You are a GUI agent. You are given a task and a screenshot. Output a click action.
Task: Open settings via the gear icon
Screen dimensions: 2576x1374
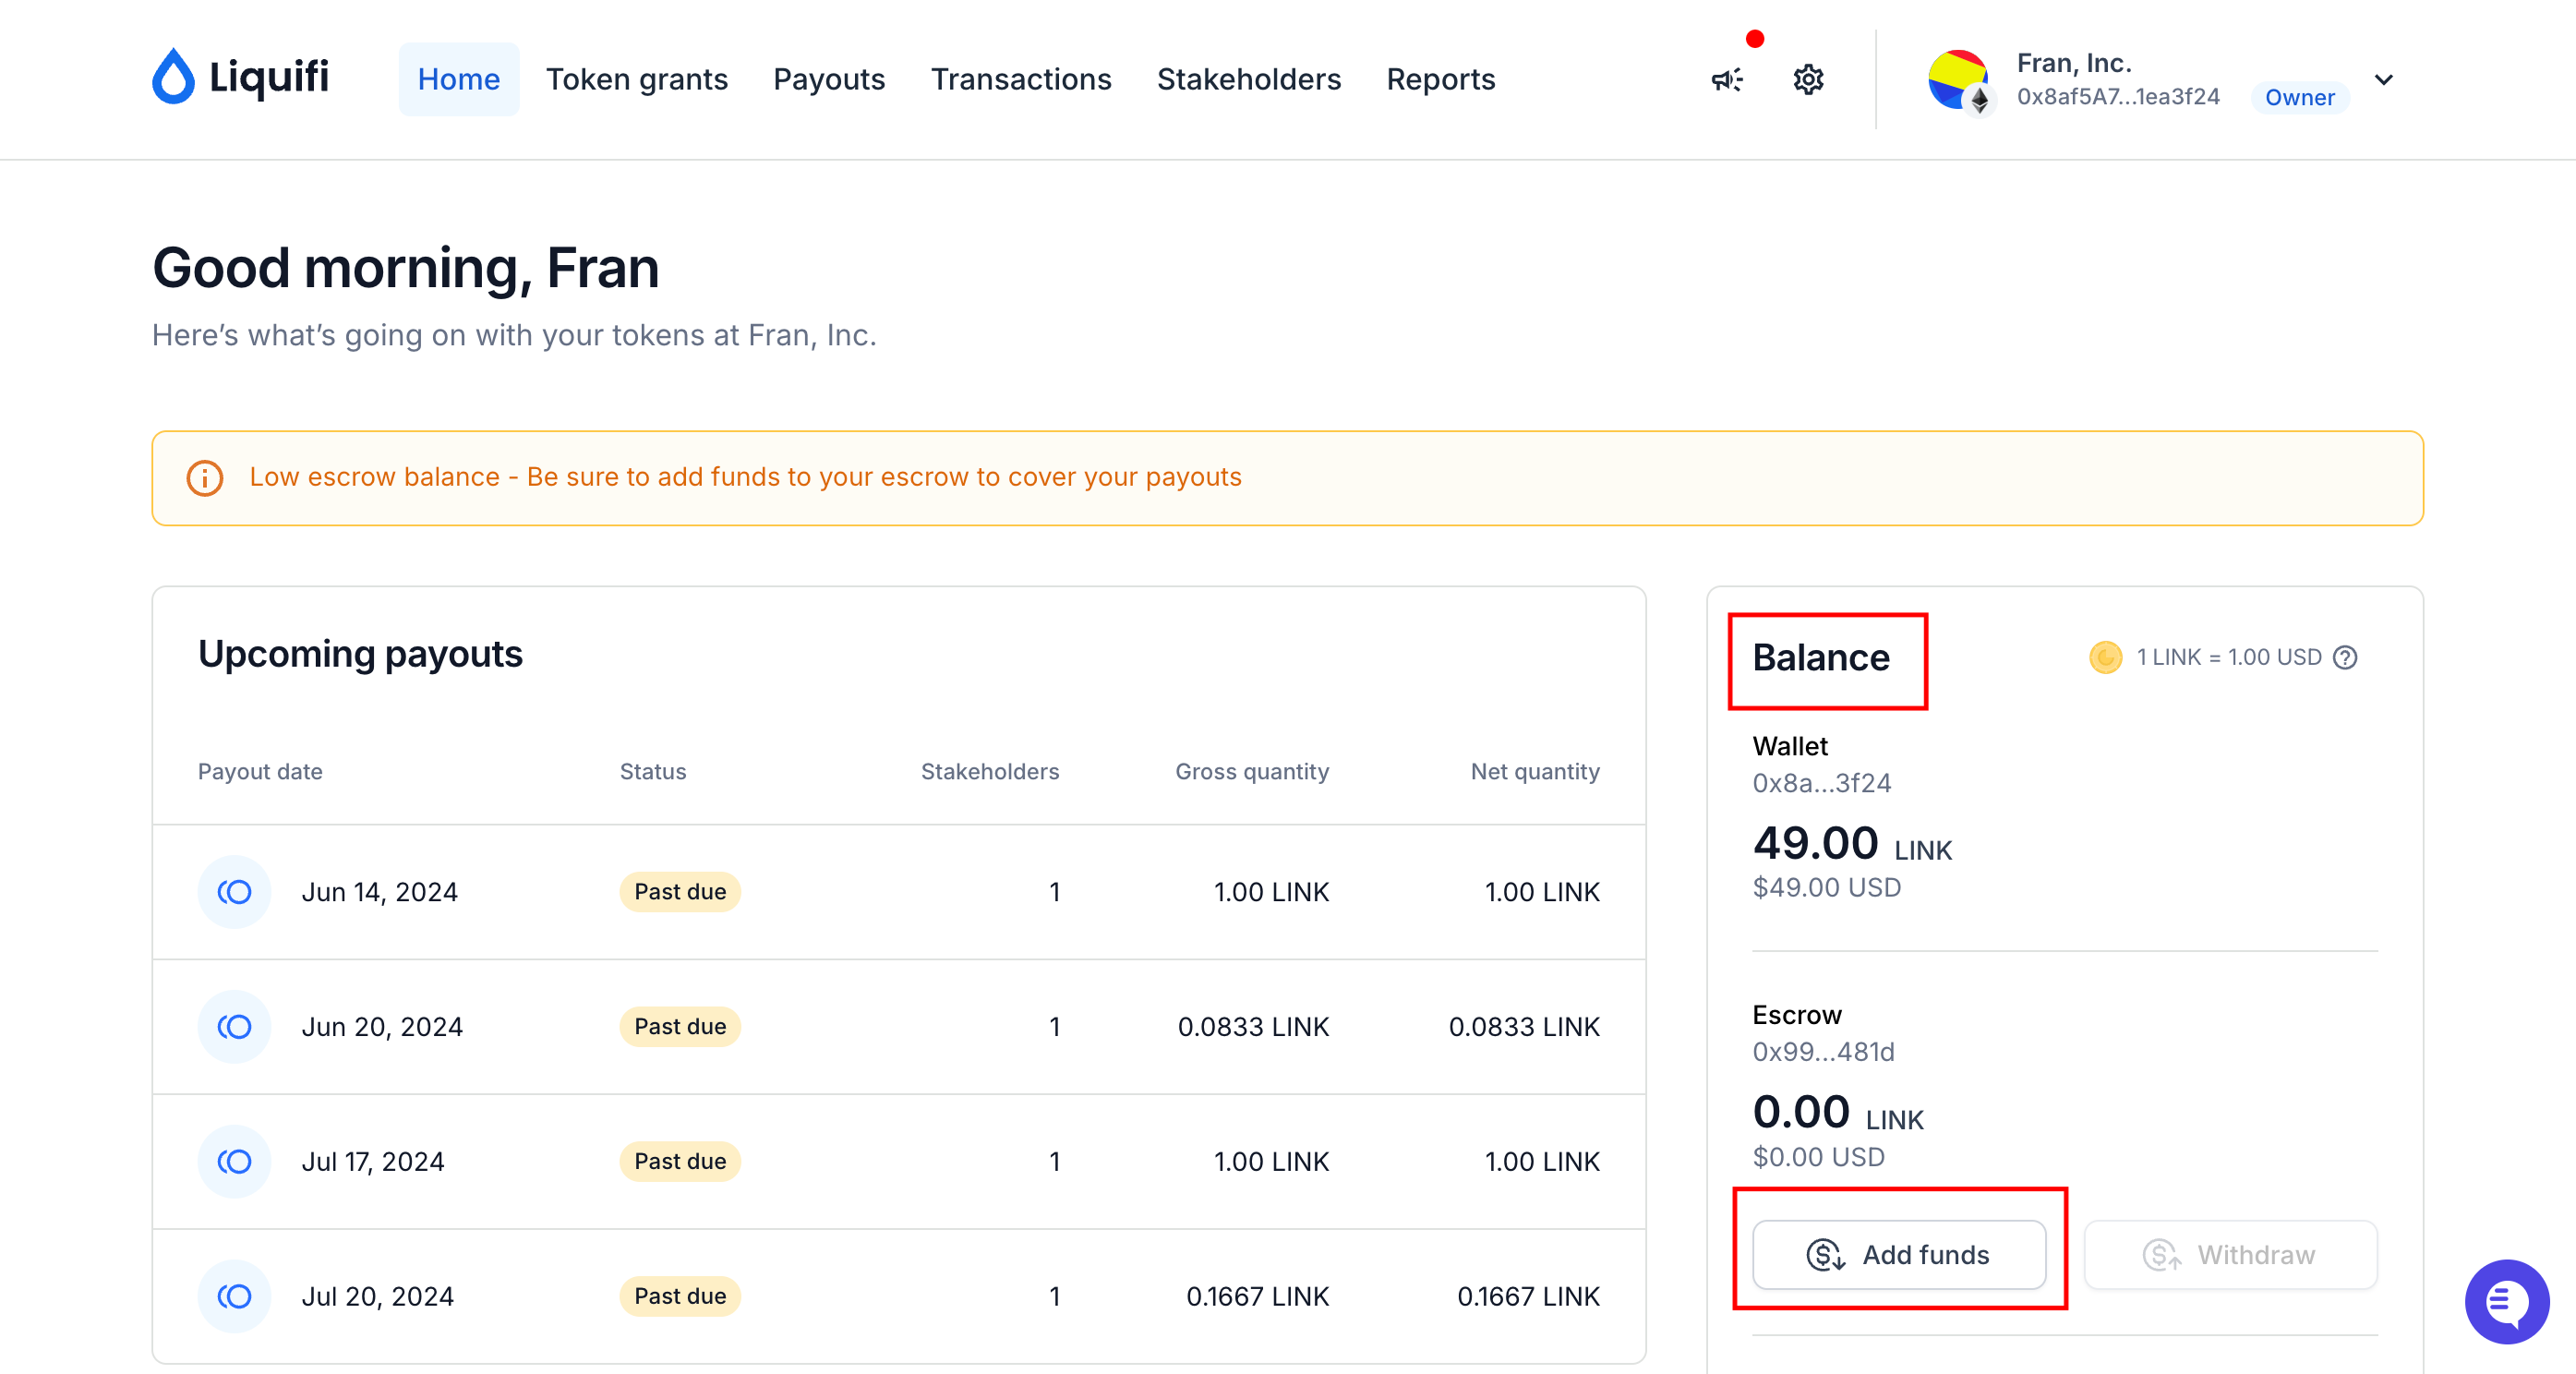tap(1808, 79)
